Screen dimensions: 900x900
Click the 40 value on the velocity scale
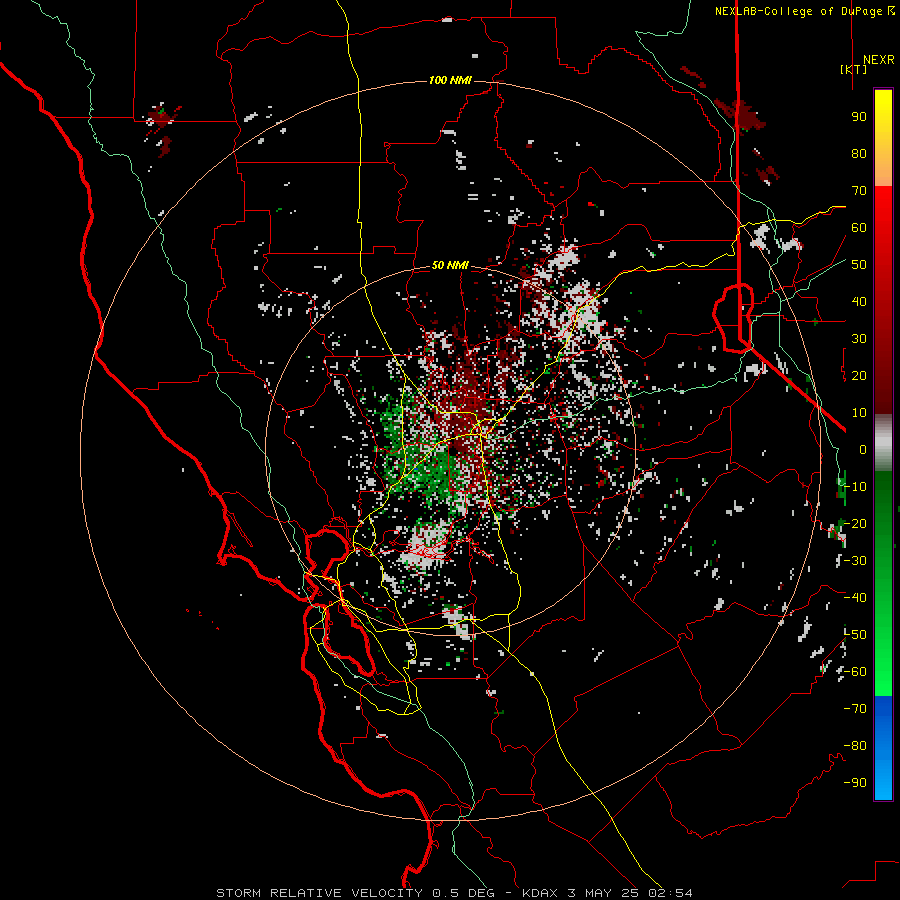coord(859,302)
